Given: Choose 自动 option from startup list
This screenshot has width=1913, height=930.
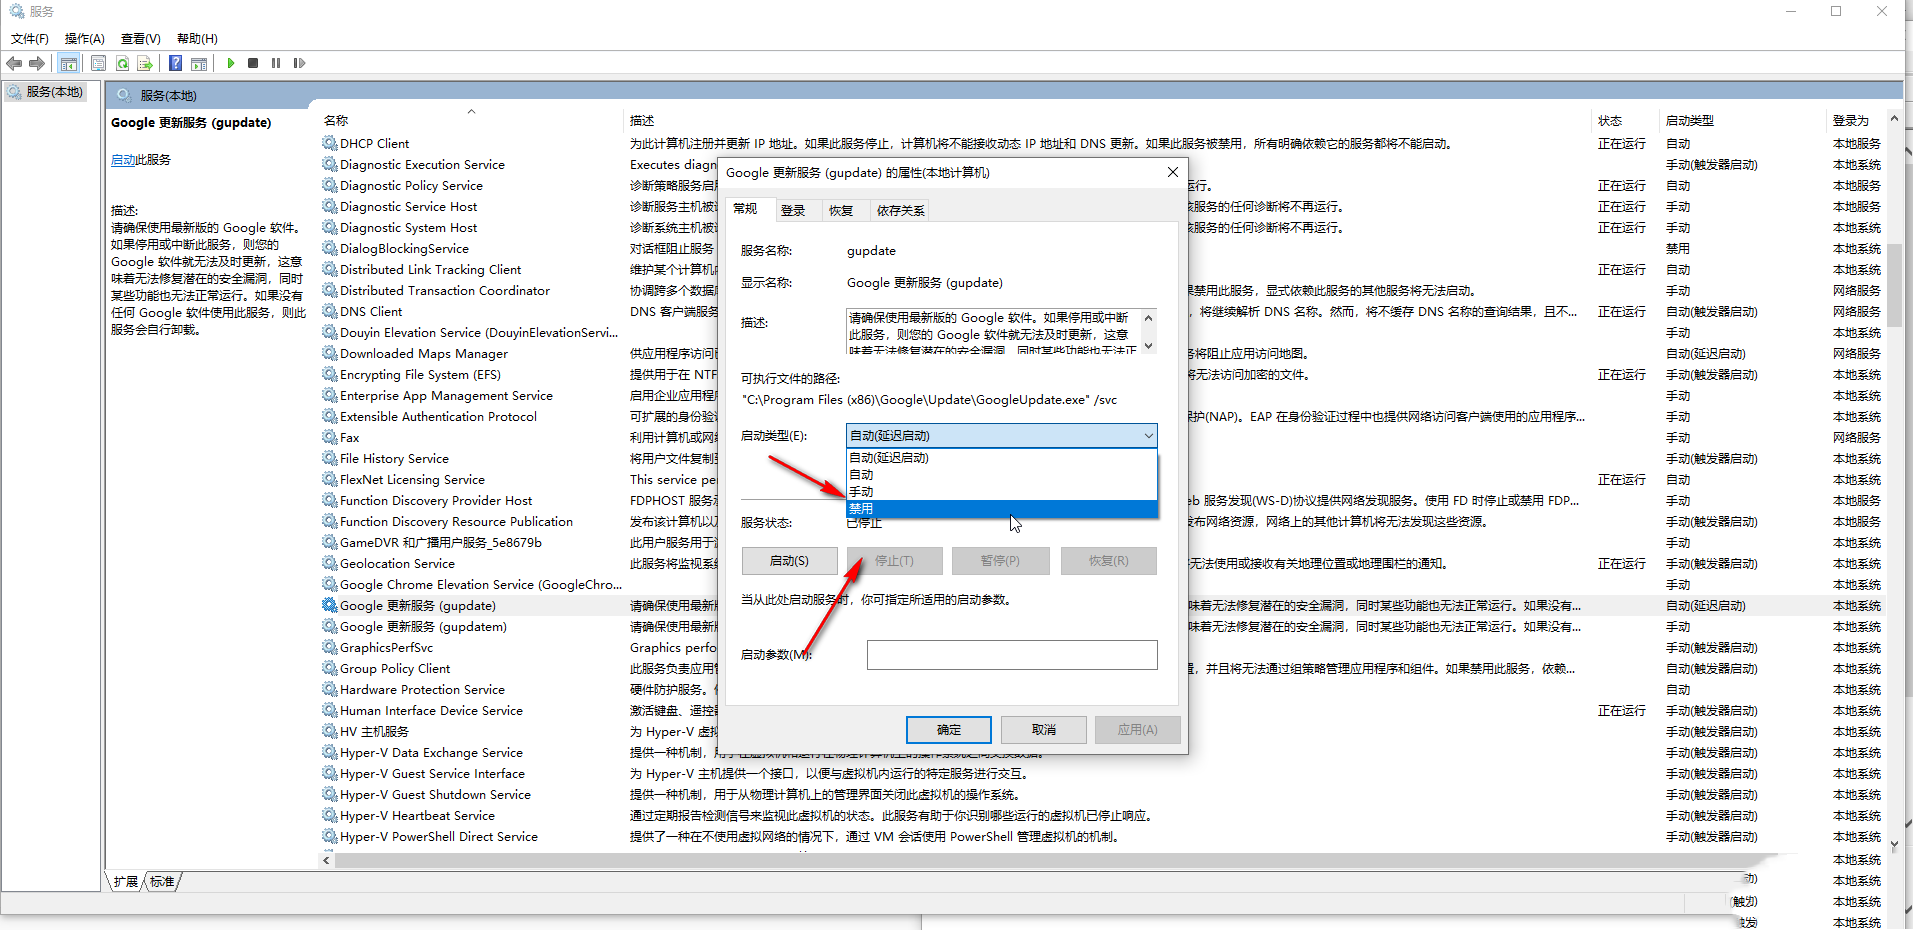Looking at the screenshot, I should [1002, 475].
